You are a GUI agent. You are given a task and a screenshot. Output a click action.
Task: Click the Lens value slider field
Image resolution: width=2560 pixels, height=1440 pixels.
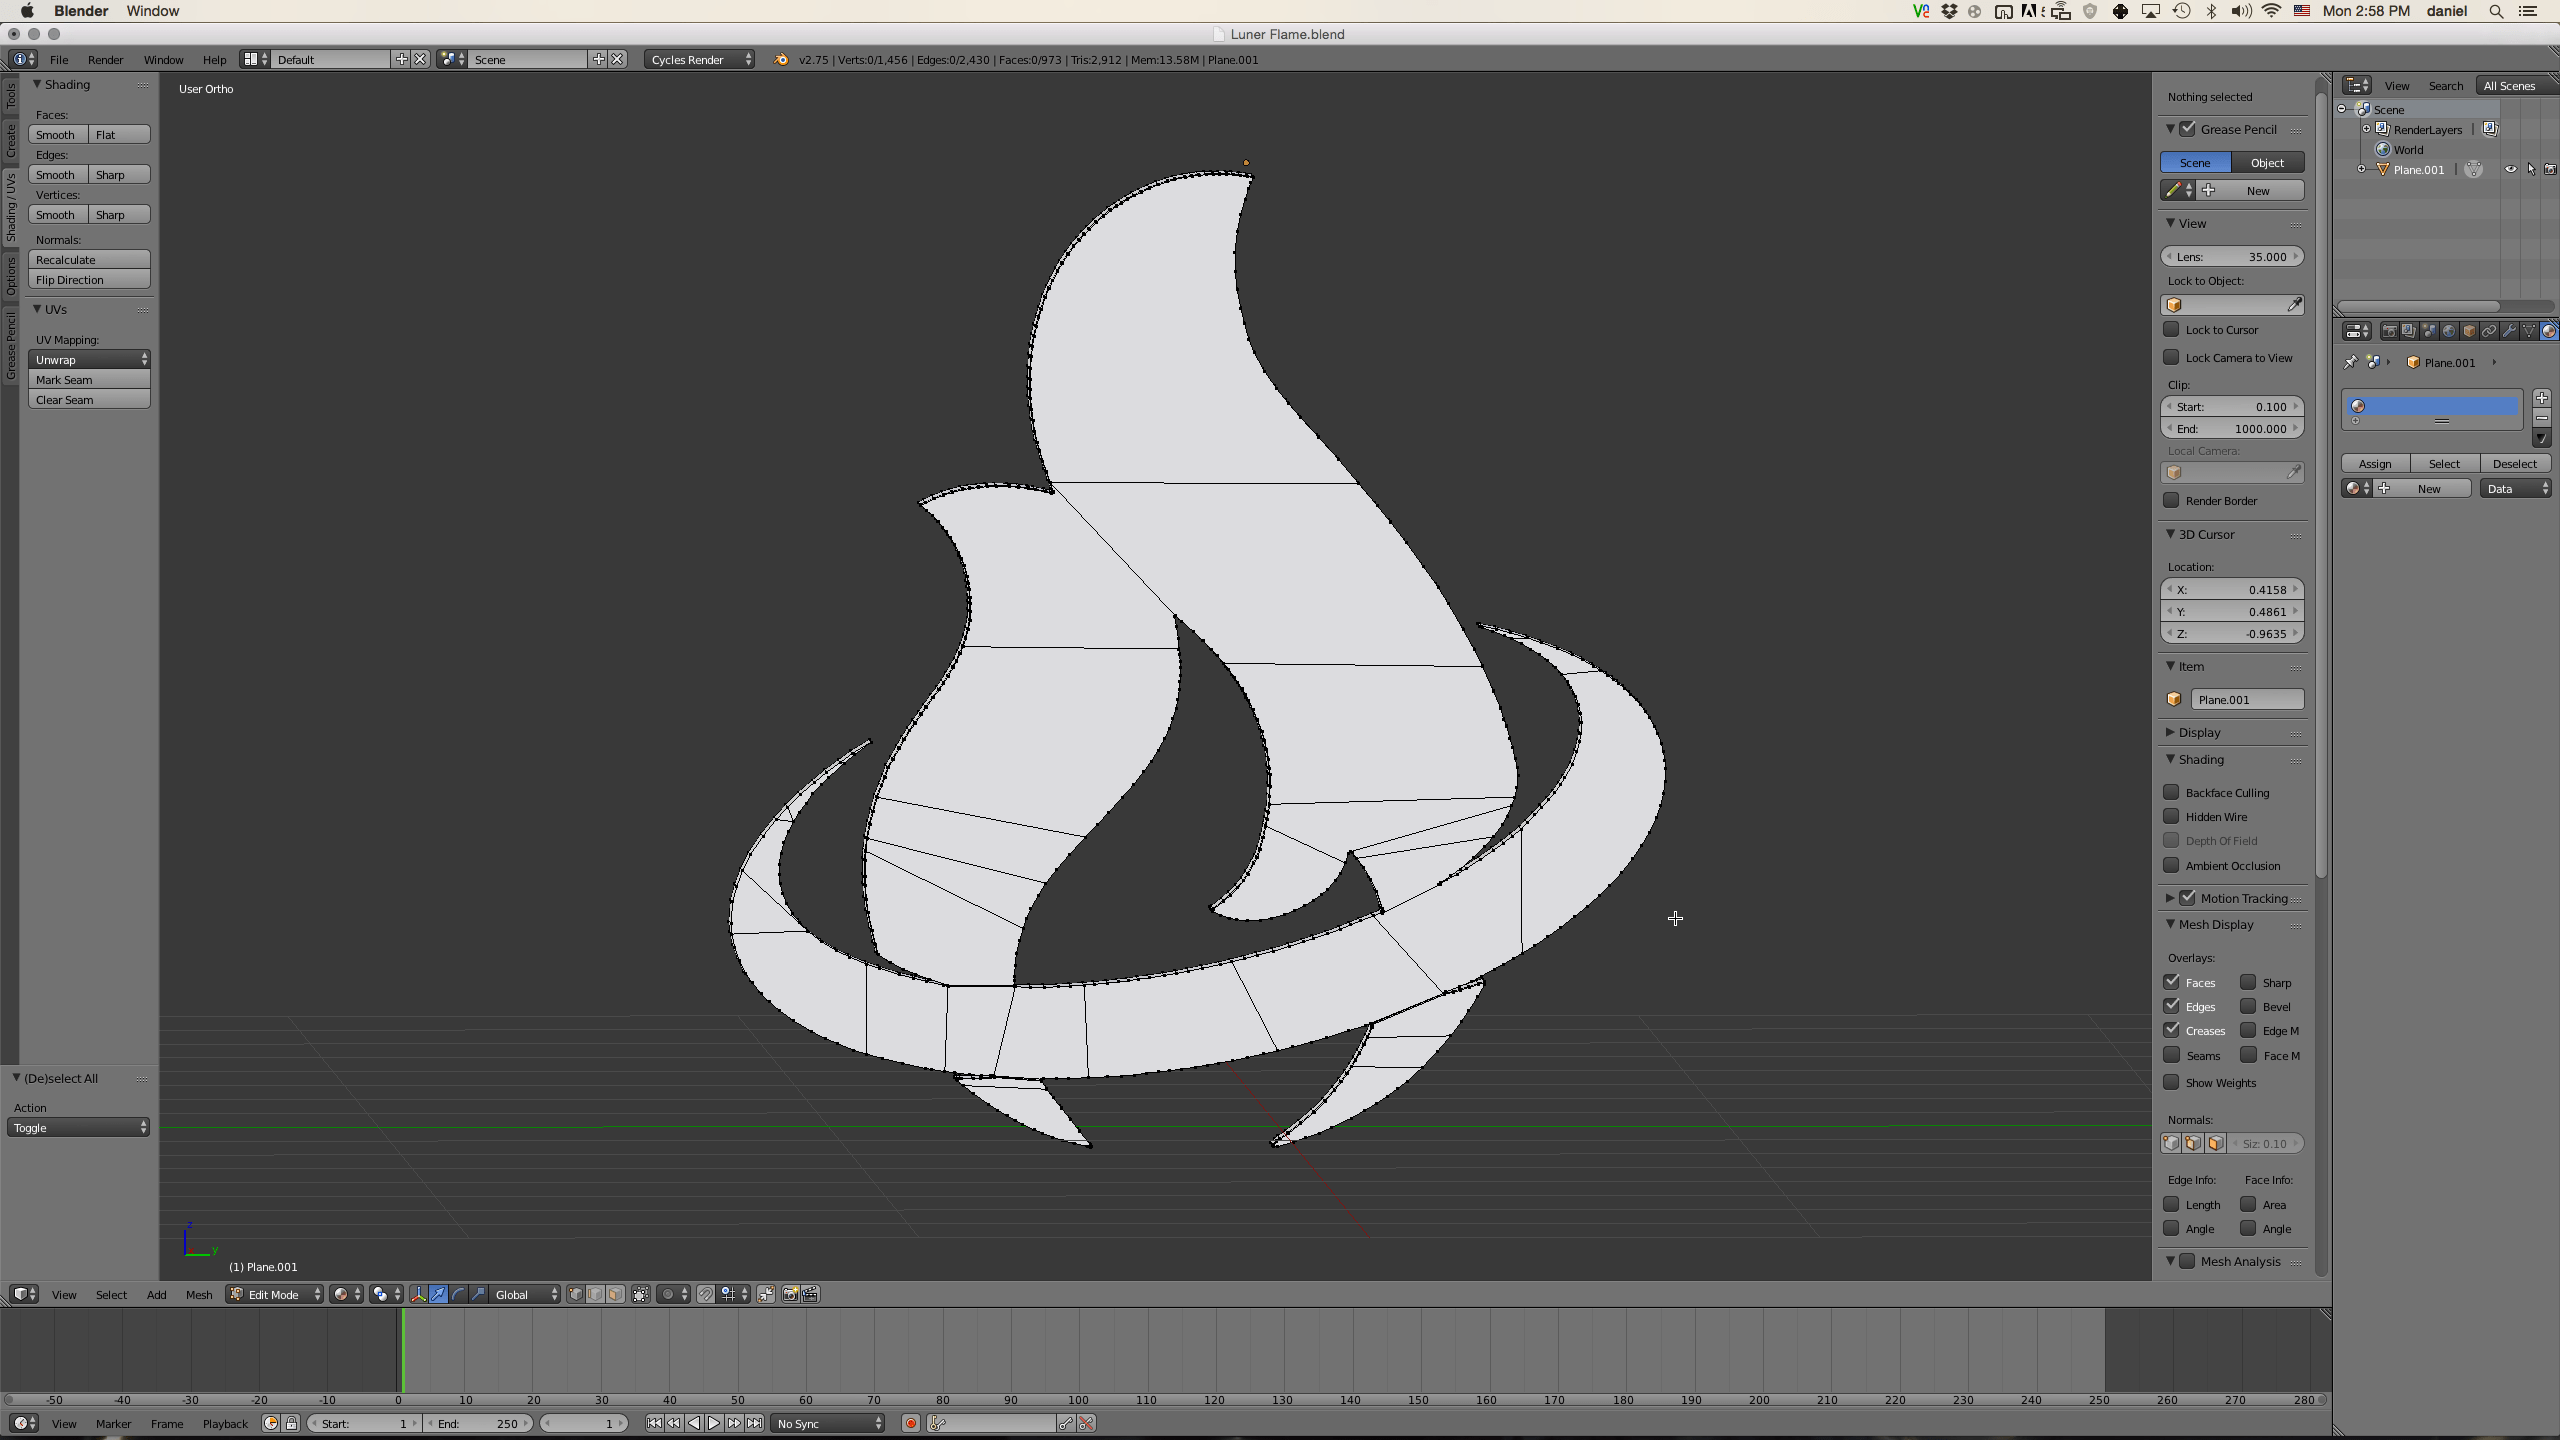(x=2231, y=257)
